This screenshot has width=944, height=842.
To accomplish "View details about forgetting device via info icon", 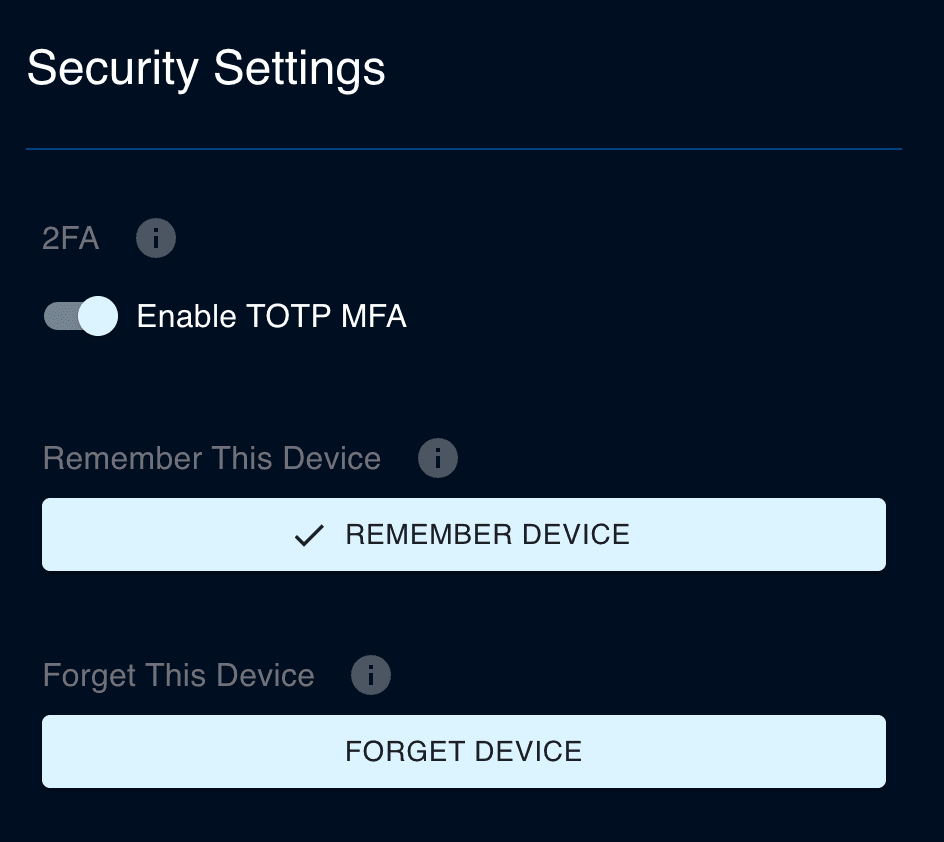I will coord(370,675).
